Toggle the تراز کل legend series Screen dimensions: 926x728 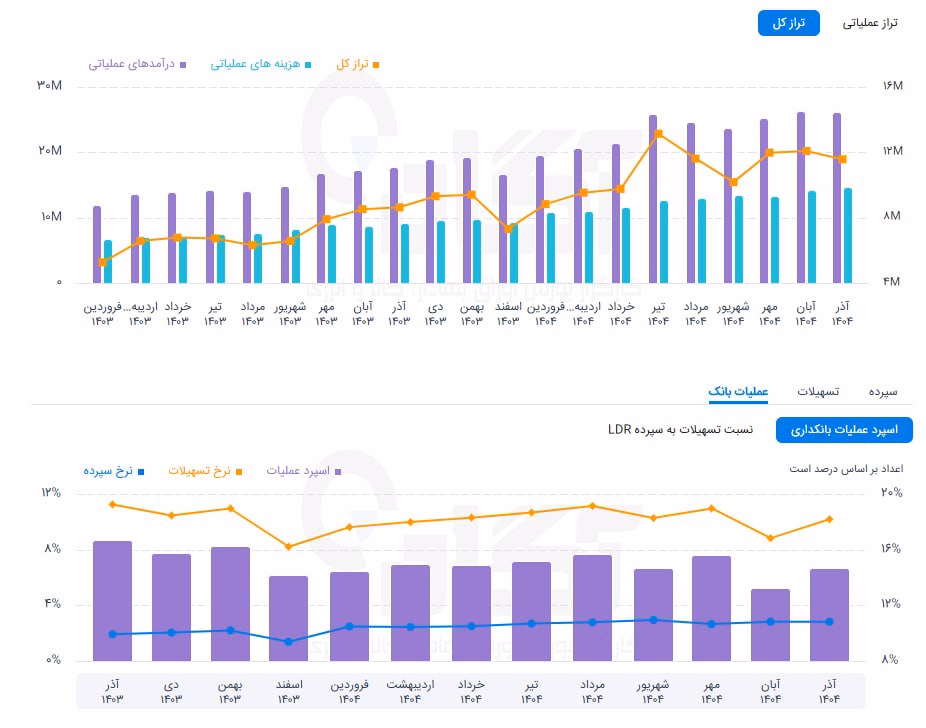point(357,64)
